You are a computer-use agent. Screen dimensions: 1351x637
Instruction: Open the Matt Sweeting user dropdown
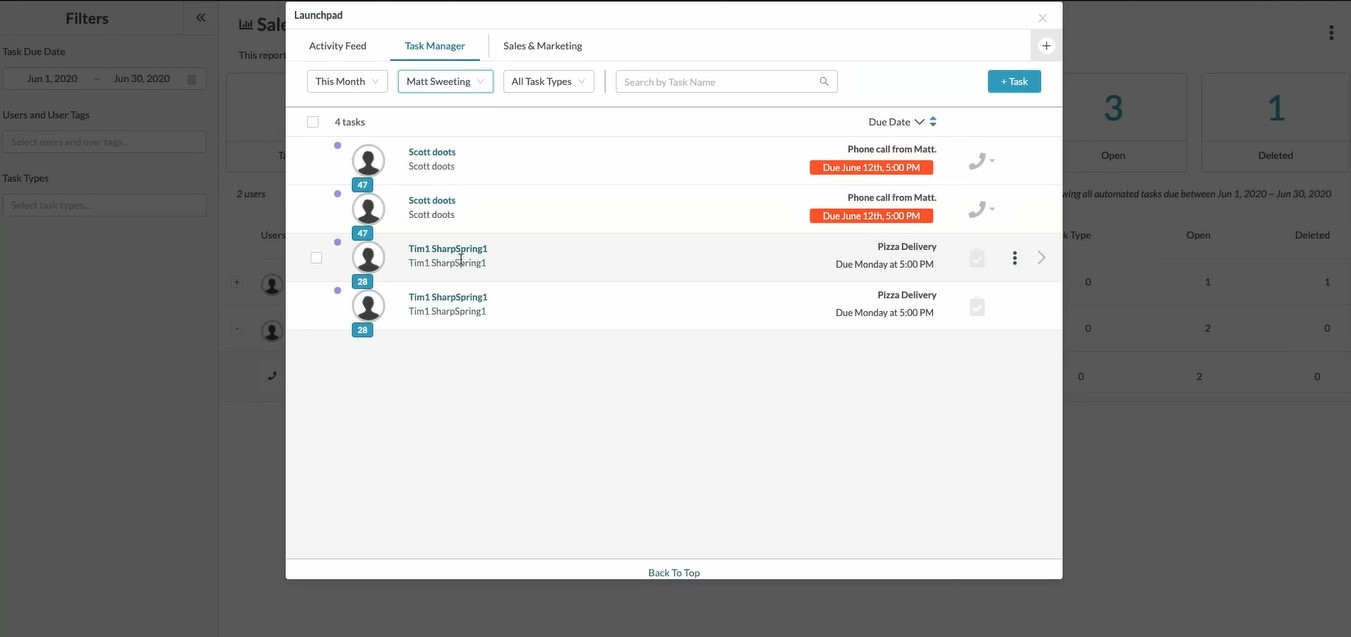pyautogui.click(x=445, y=82)
